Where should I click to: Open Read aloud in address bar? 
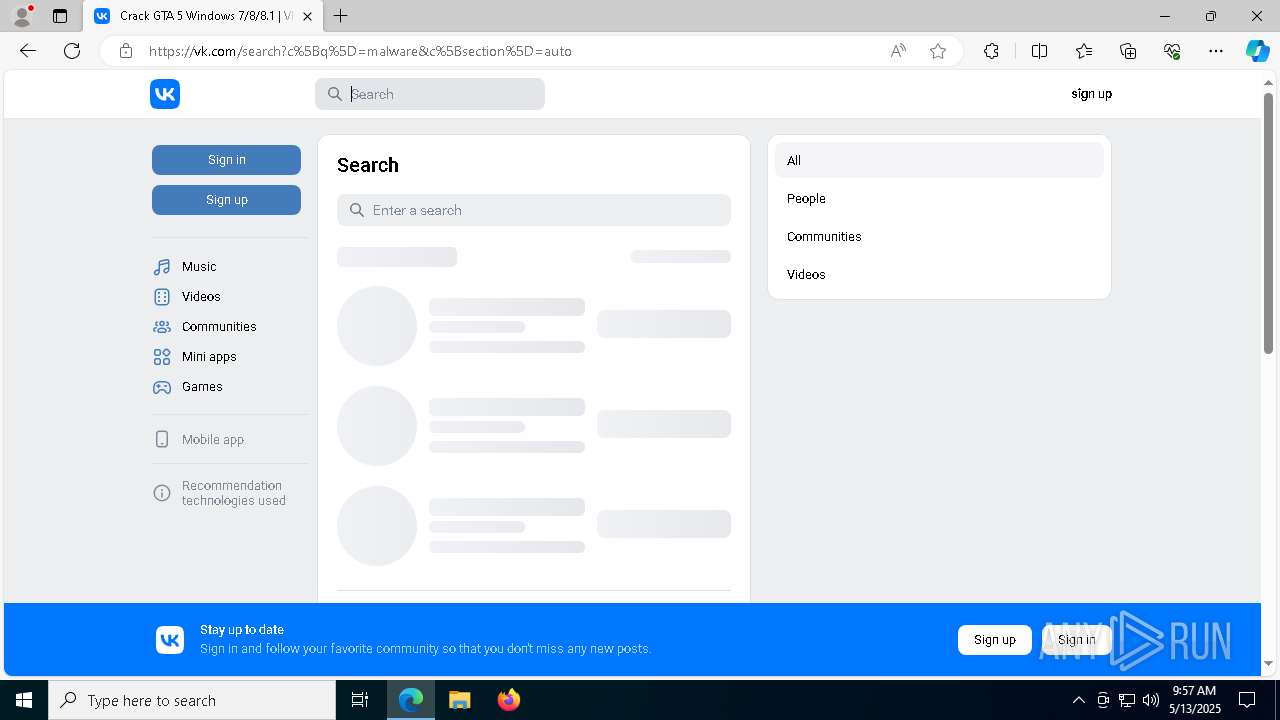coord(898,51)
